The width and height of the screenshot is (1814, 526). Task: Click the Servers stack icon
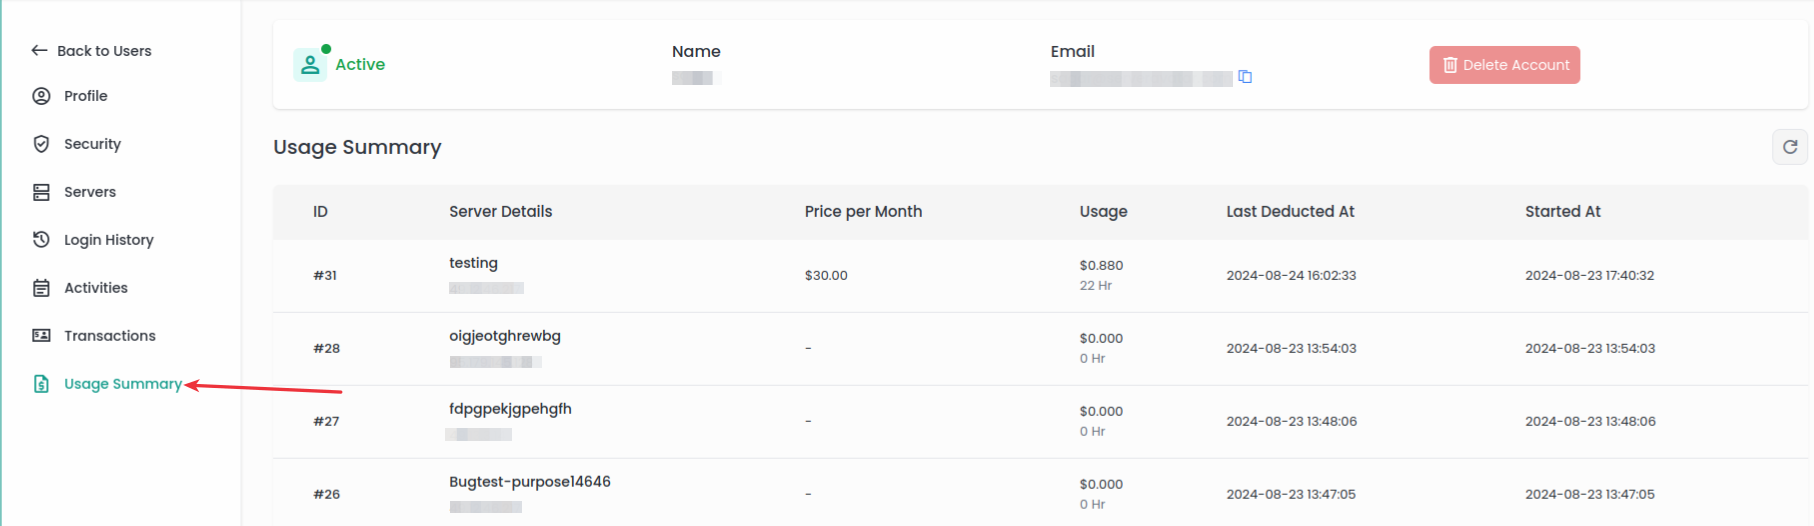pyautogui.click(x=41, y=192)
